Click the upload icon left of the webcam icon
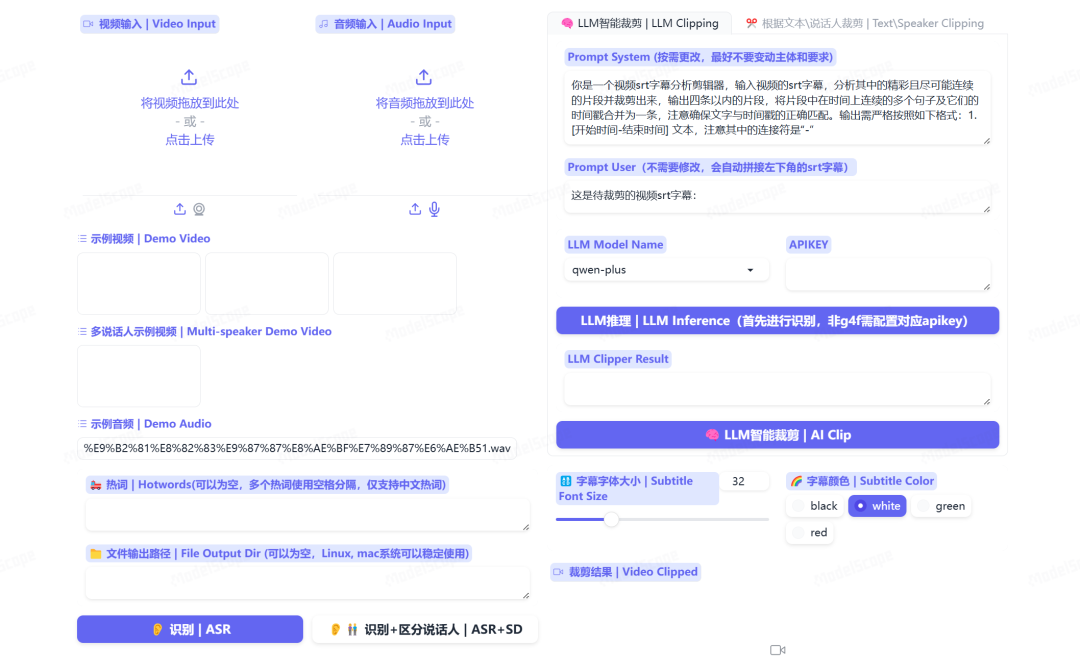 [180, 209]
